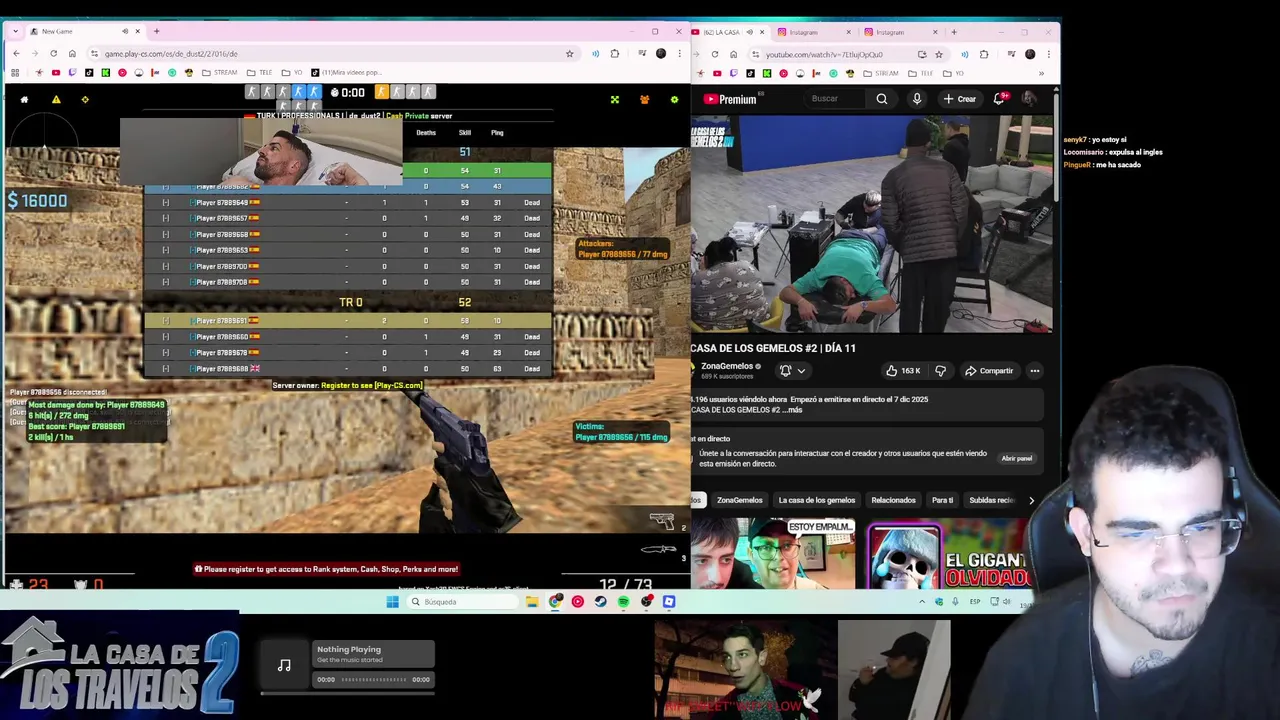Open Steam from the taskbar

pyautogui.click(x=600, y=602)
